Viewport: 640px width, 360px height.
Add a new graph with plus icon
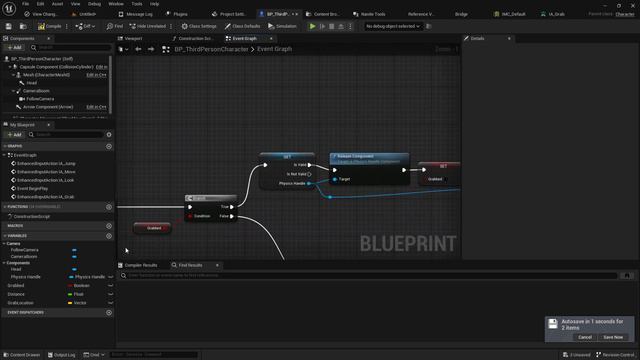[109, 146]
